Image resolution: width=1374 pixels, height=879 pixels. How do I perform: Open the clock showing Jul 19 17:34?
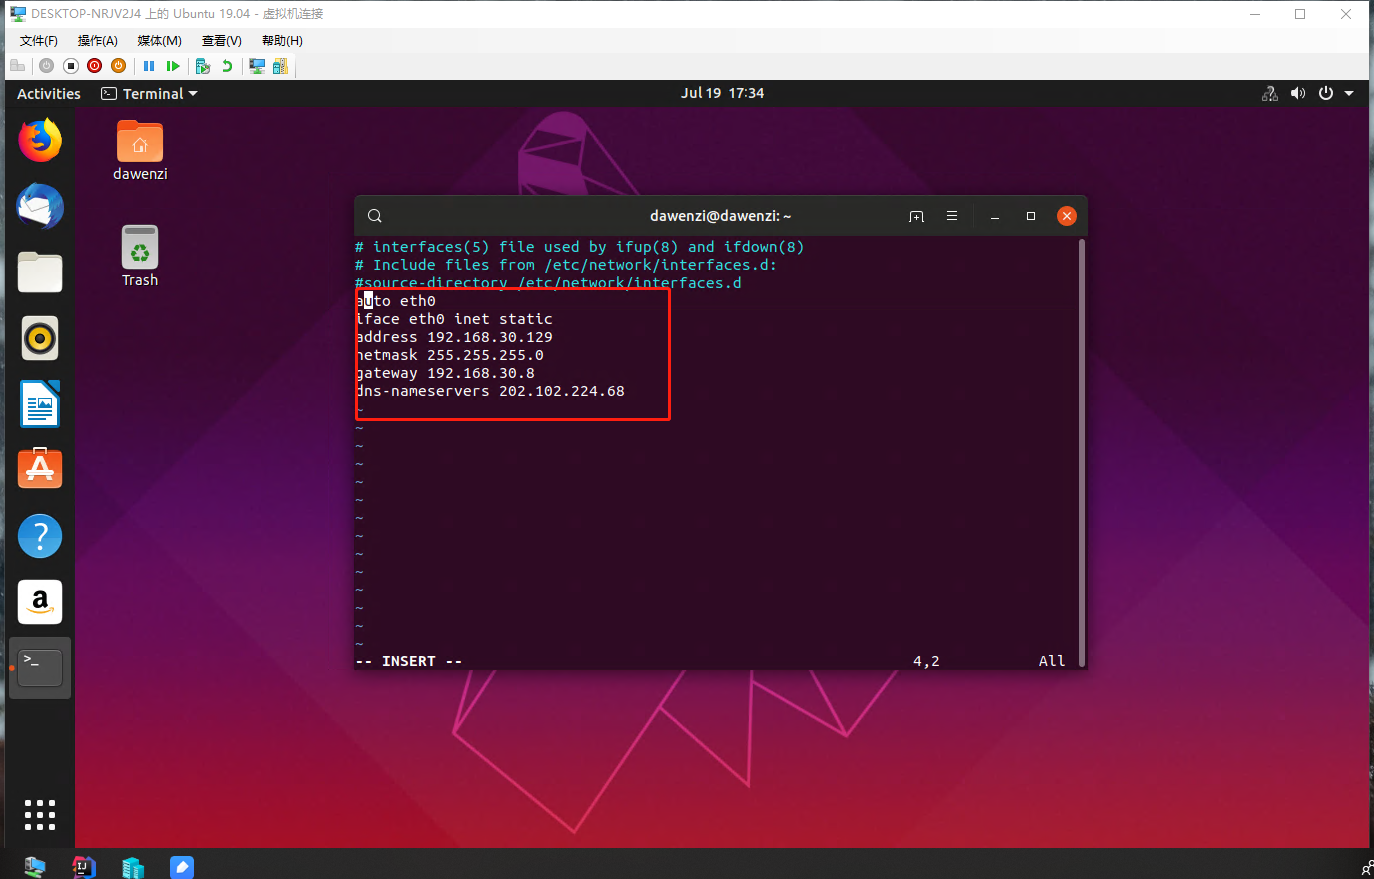(x=723, y=93)
